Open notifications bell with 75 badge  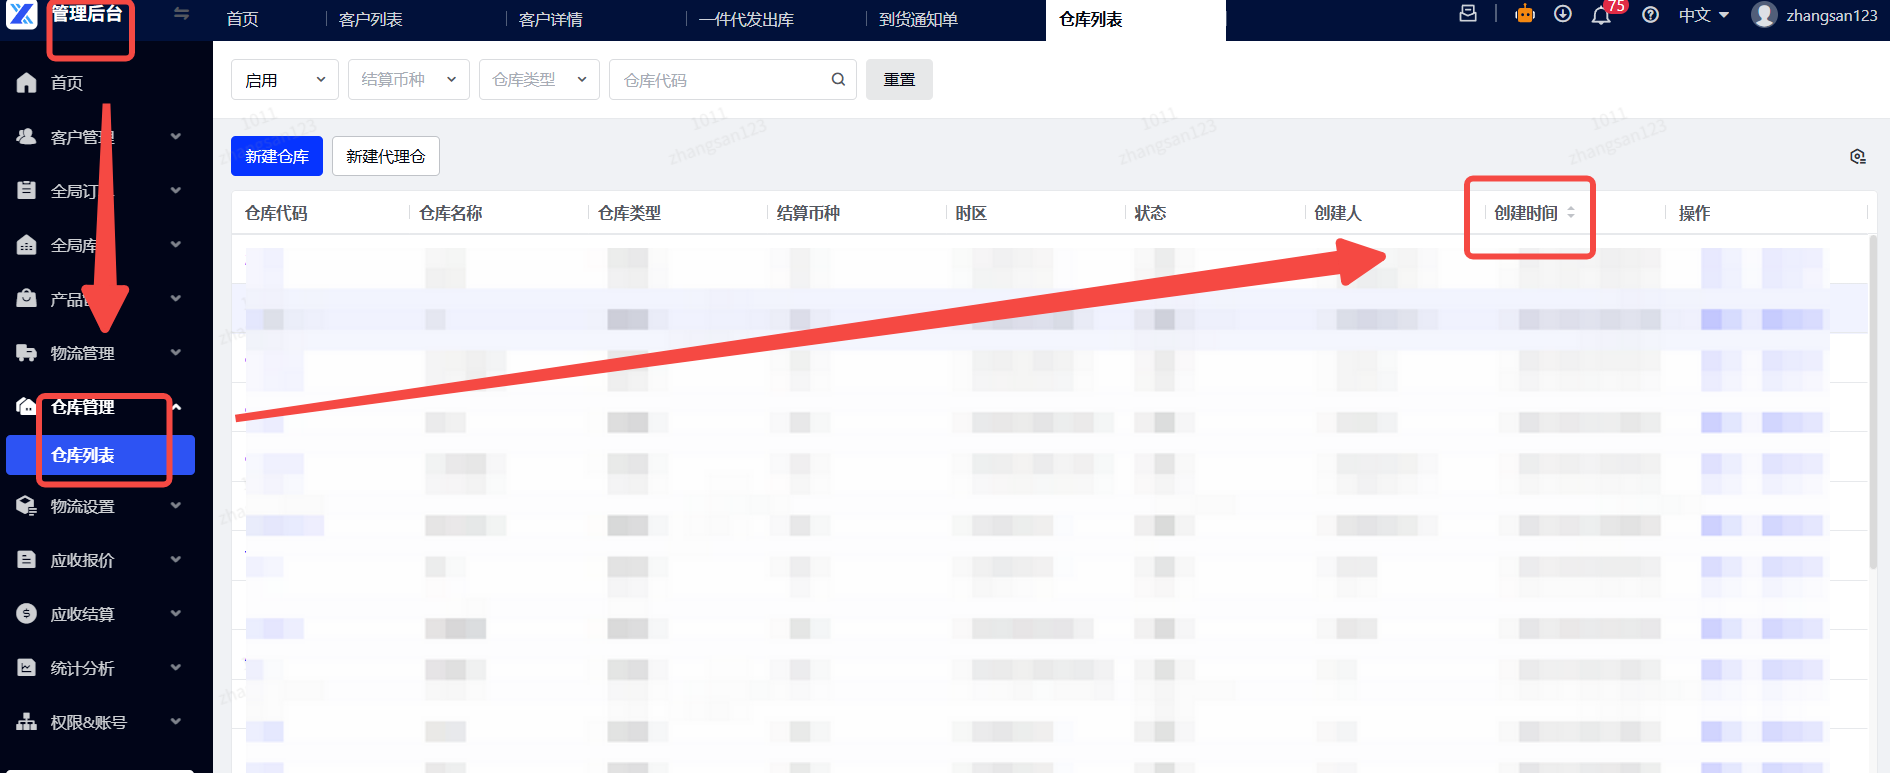pyautogui.click(x=1601, y=15)
